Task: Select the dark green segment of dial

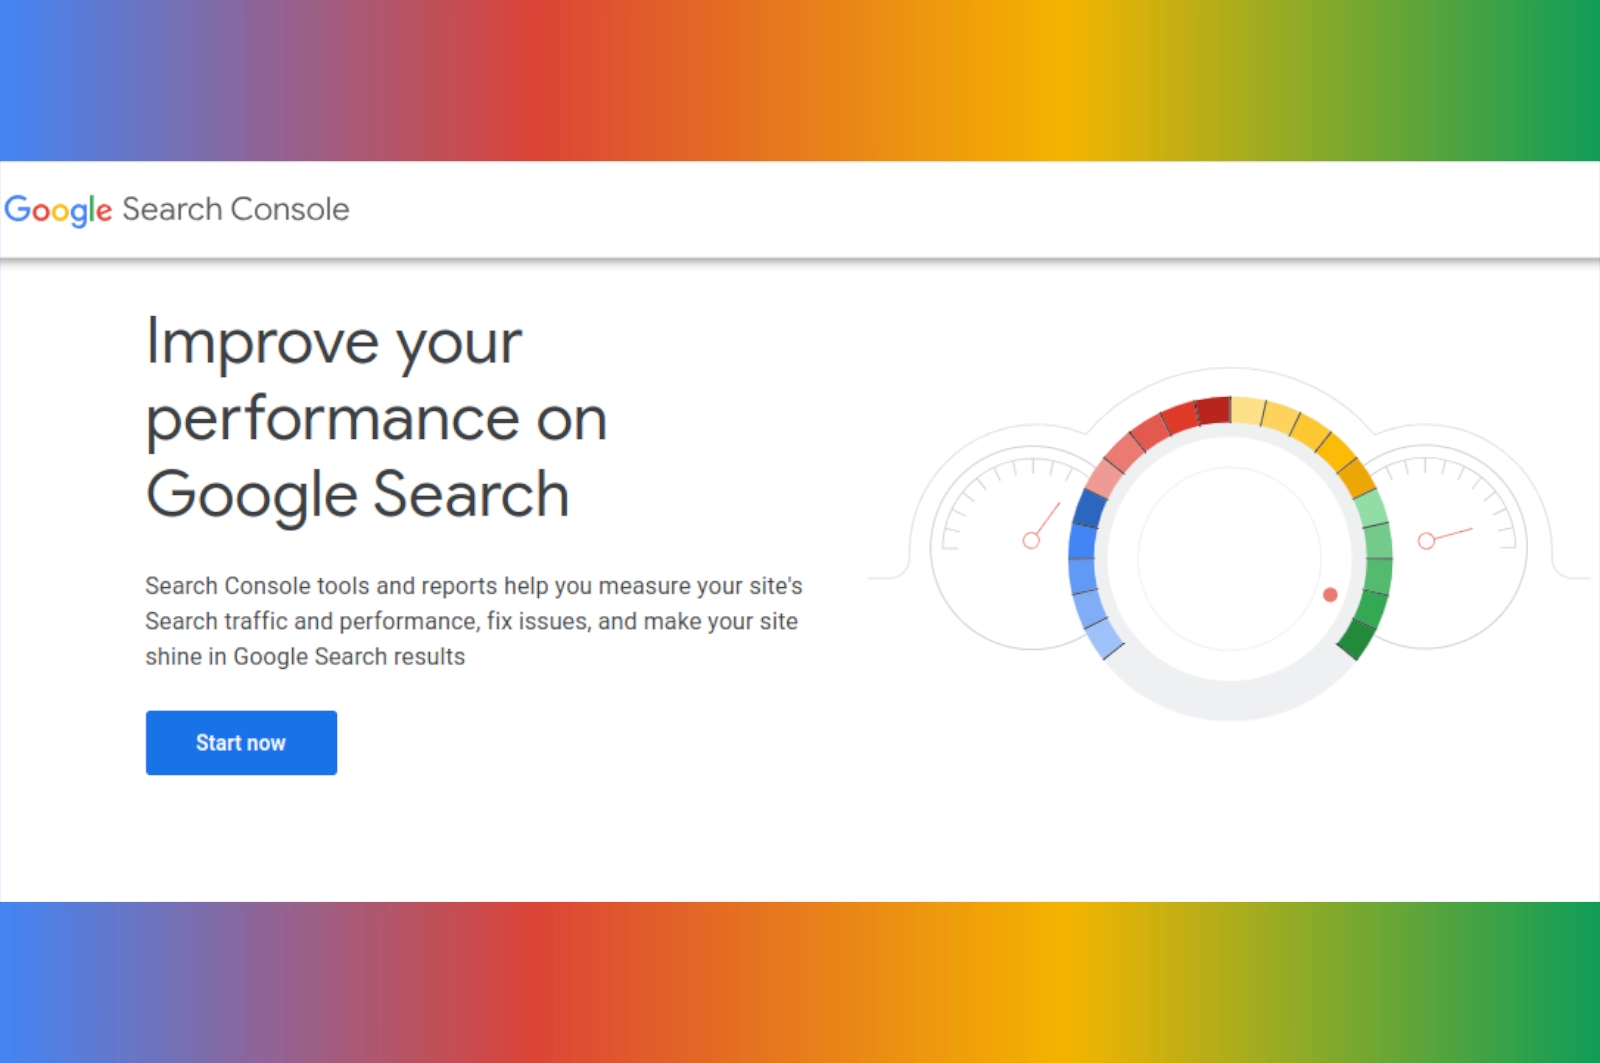Action: click(x=1357, y=639)
